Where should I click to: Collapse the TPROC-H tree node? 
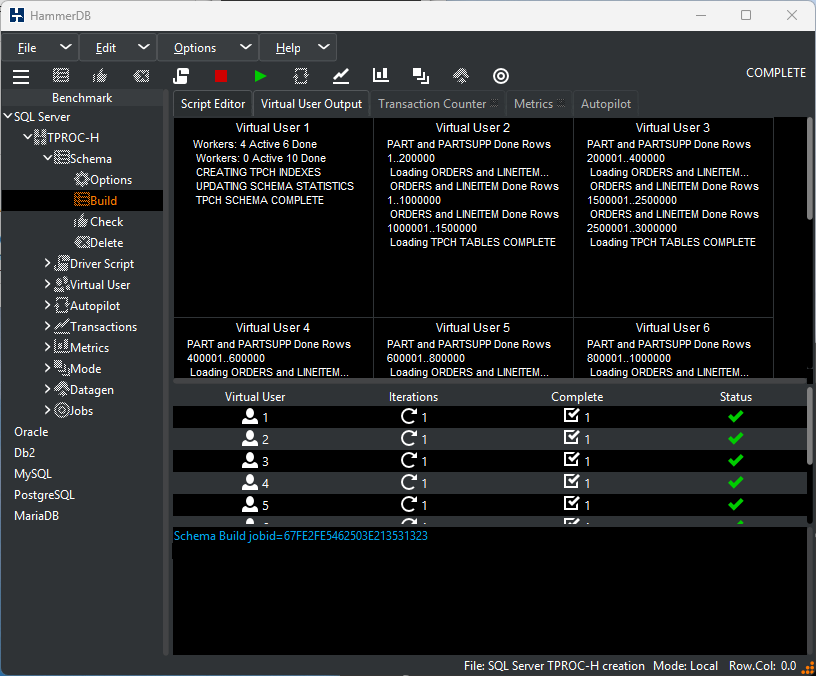[x=28, y=137]
